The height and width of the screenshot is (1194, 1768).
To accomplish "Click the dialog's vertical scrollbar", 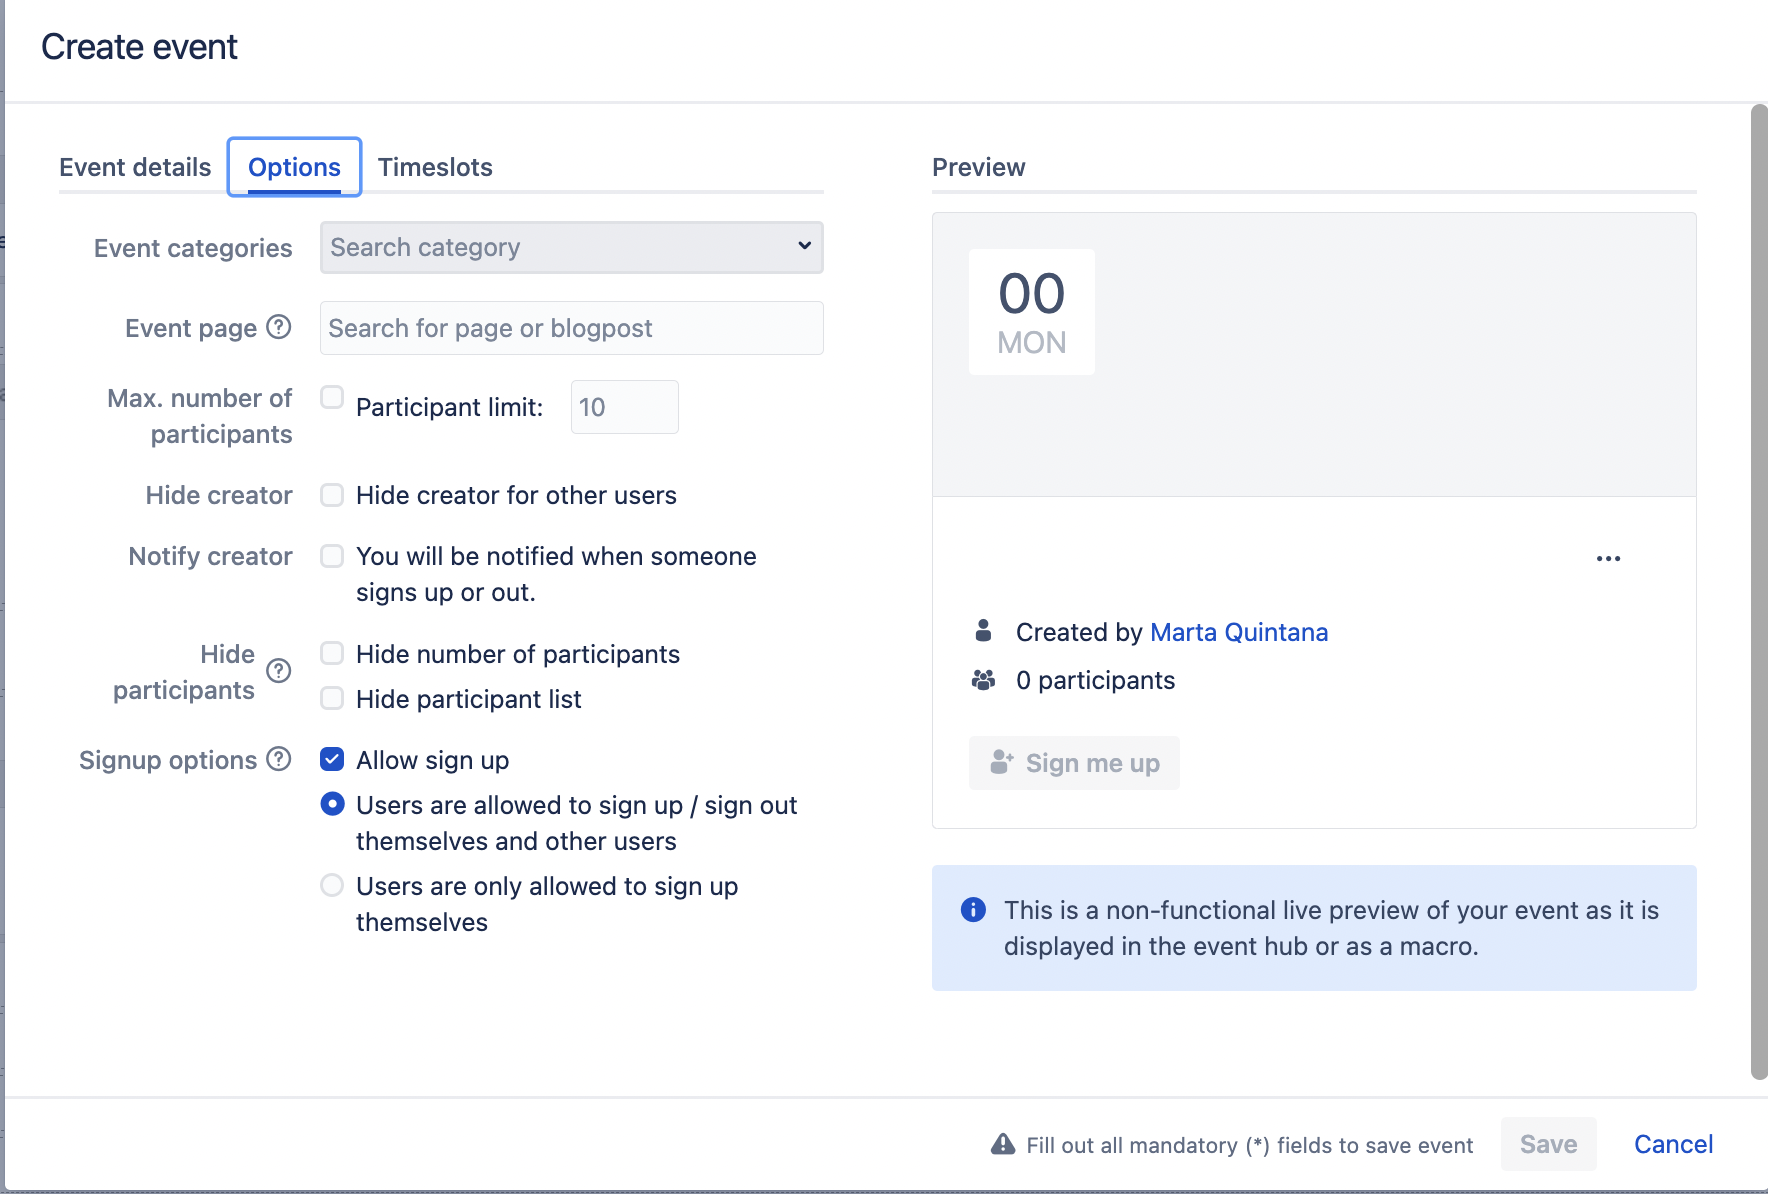I will 1759,592.
